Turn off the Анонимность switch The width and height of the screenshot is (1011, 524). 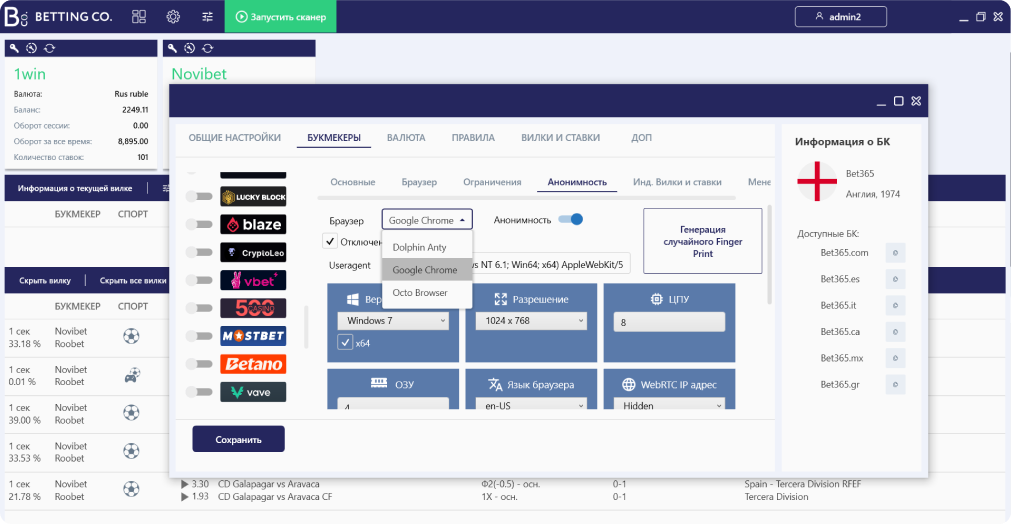[570, 219]
